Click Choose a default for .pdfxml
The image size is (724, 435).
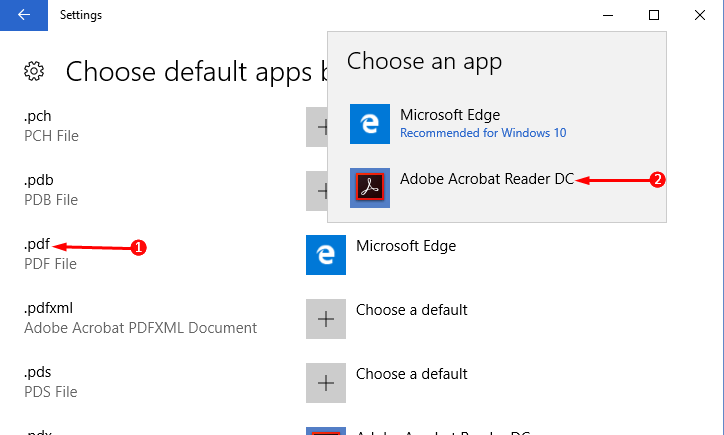tap(411, 310)
